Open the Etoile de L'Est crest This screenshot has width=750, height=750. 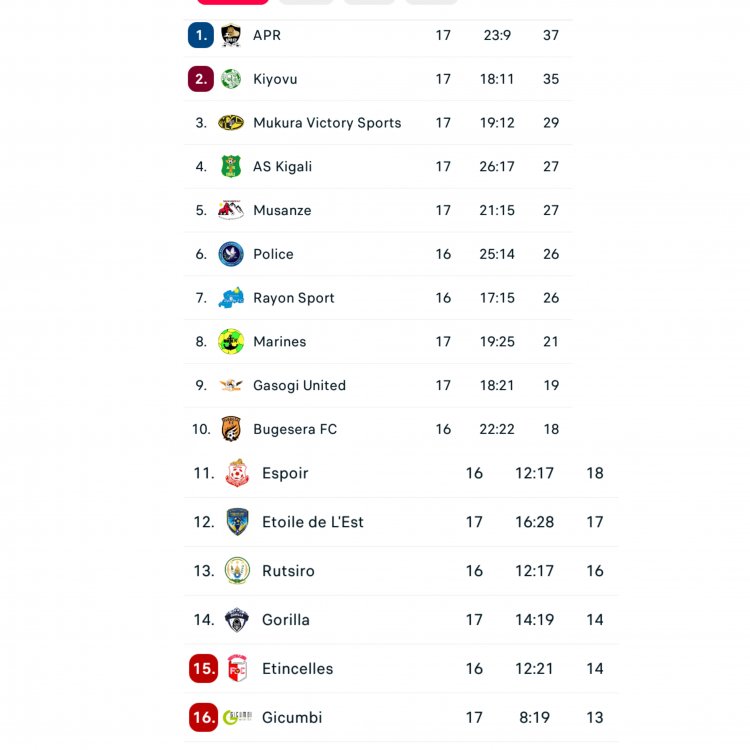click(x=237, y=522)
